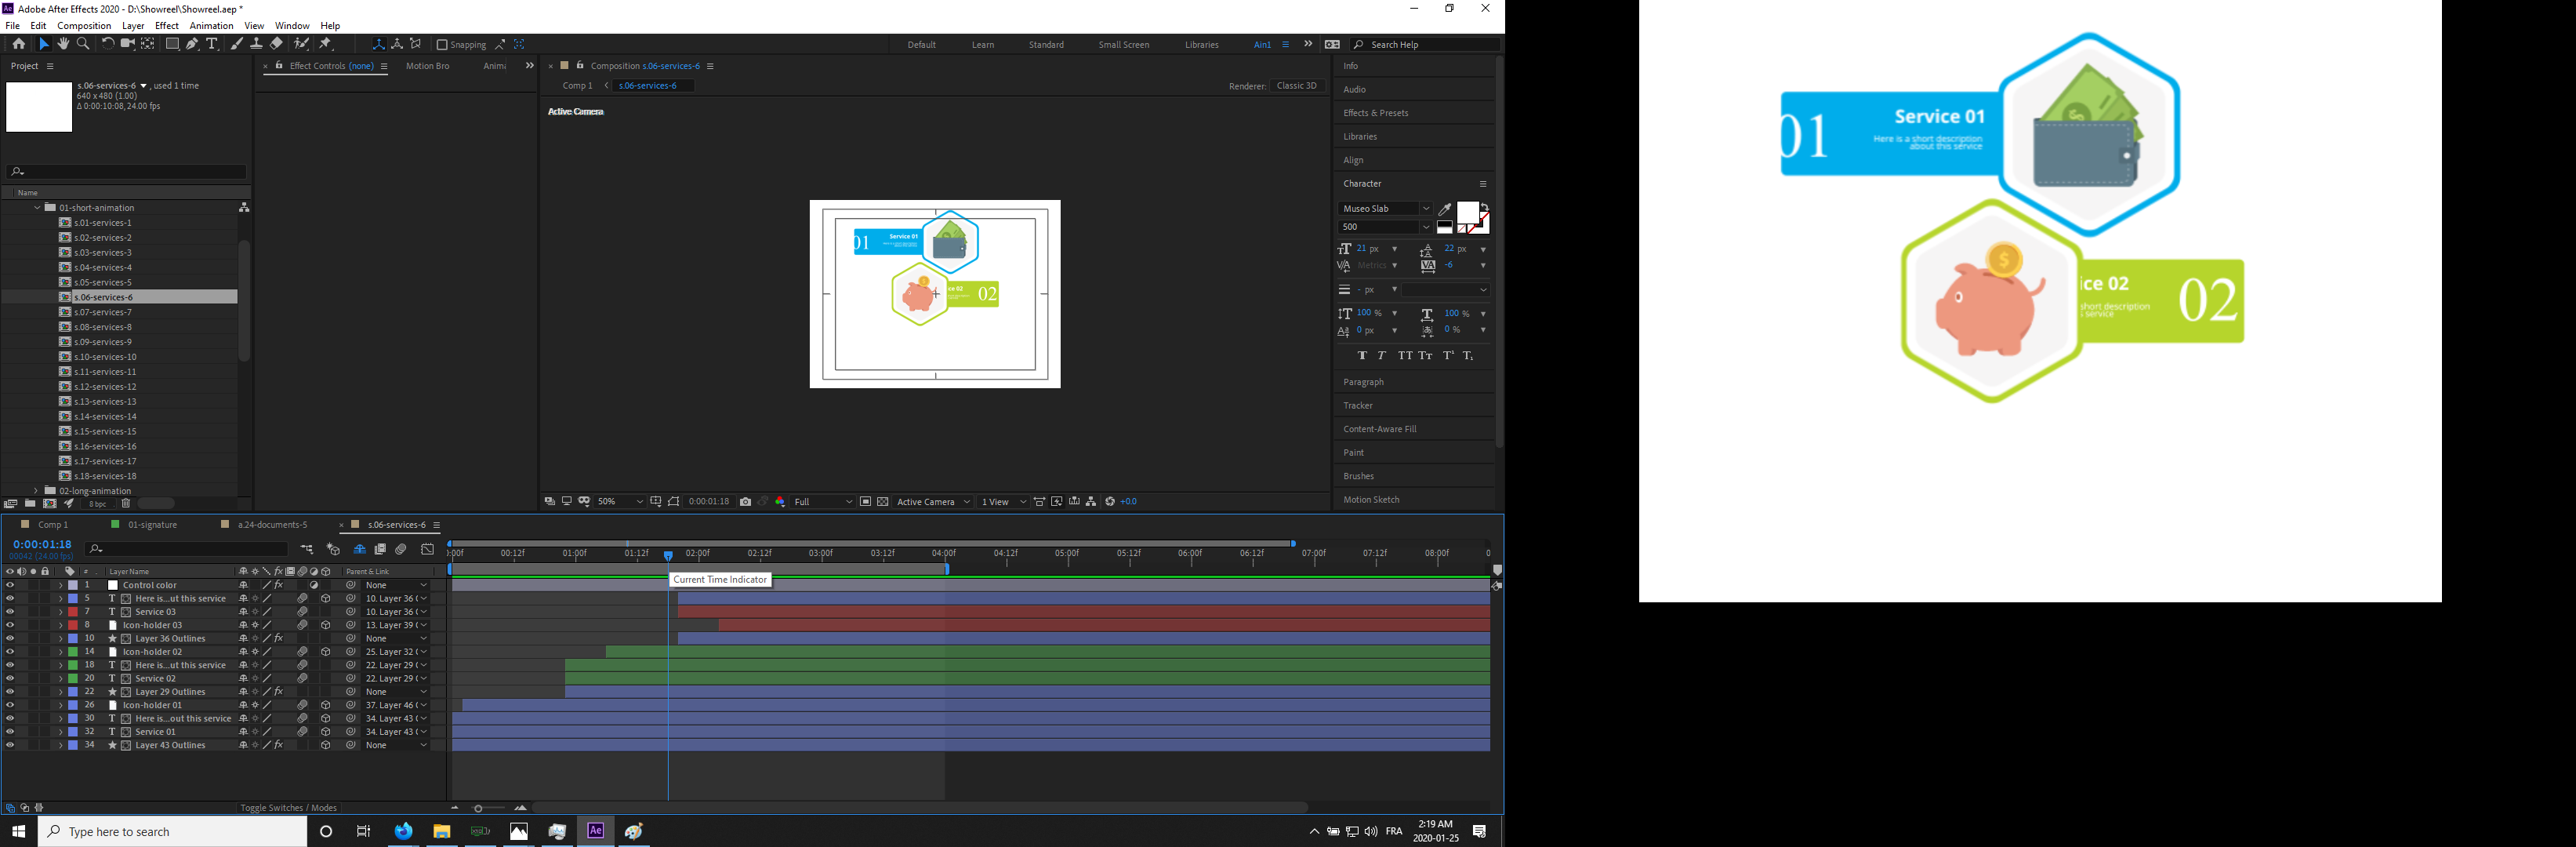The width and height of the screenshot is (2576, 847).
Task: Toggle Motion Blur for all layers in timeline
Action: click(401, 549)
